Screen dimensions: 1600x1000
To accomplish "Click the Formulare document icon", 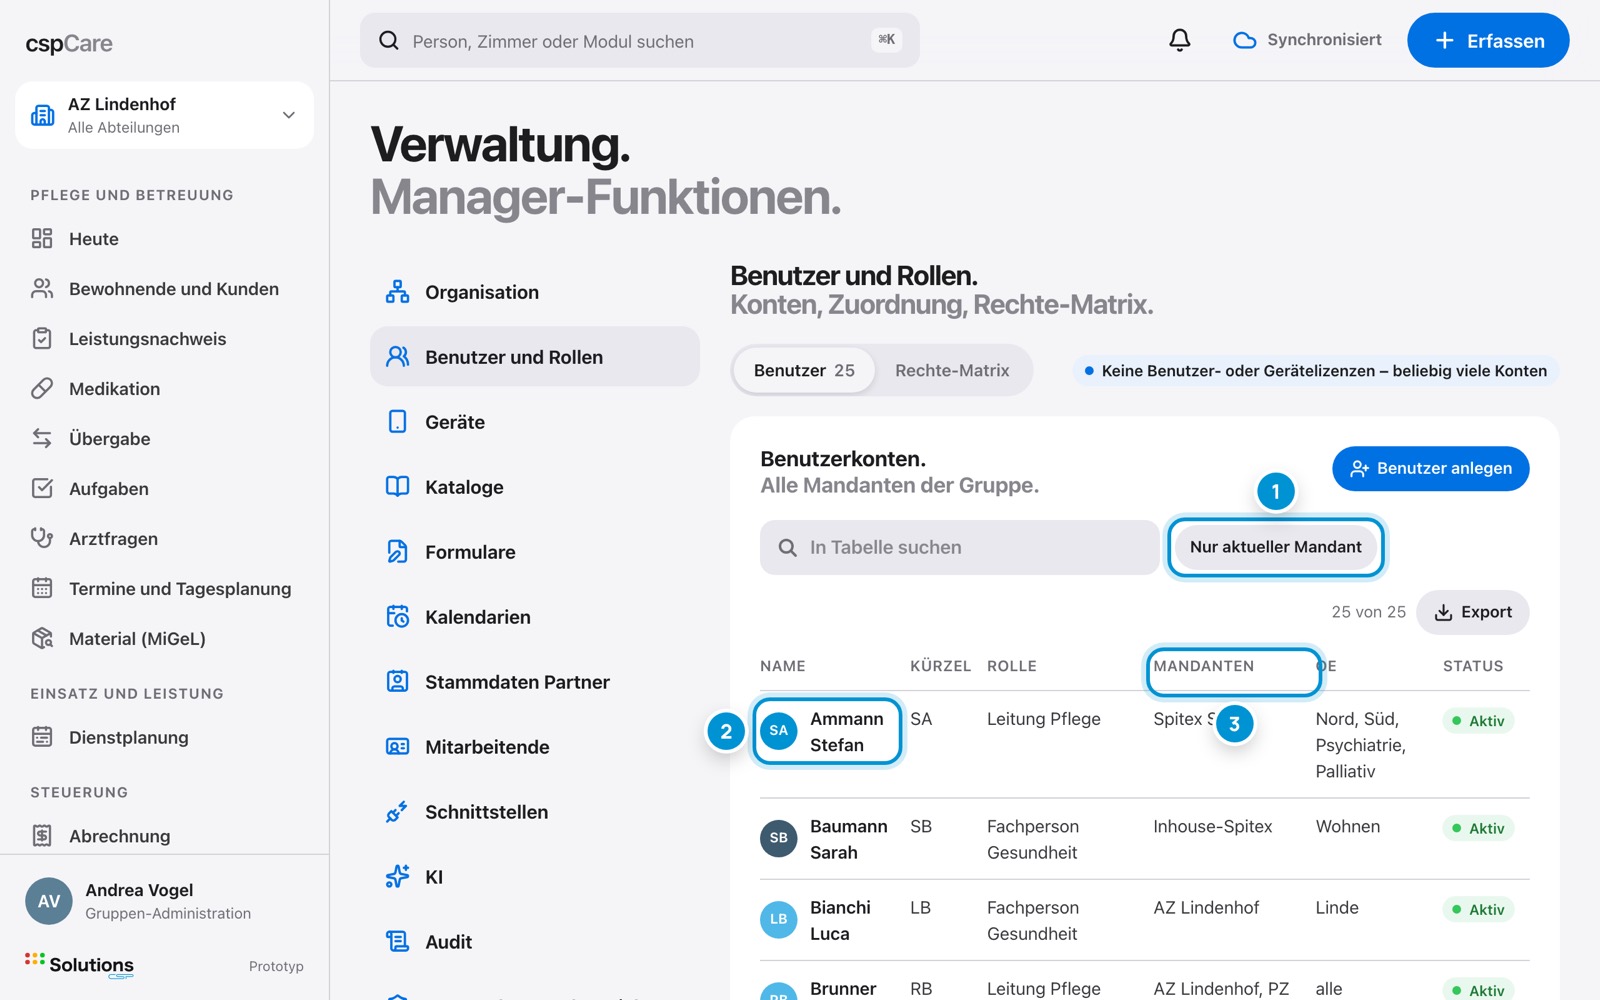I will (x=397, y=552).
